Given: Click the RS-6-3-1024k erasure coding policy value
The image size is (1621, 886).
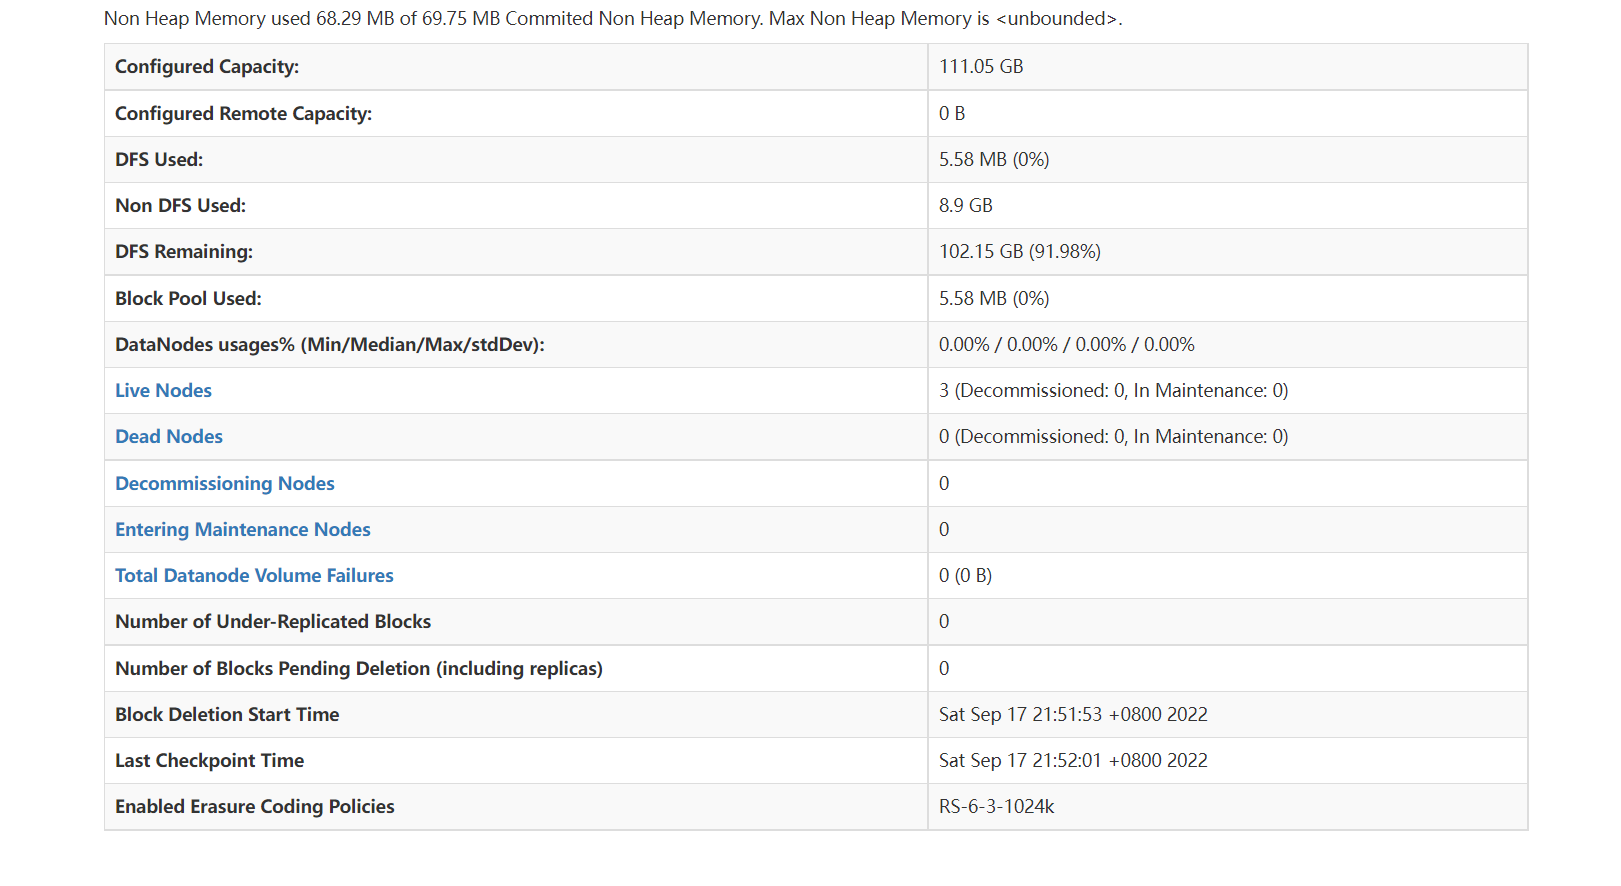Looking at the screenshot, I should [996, 807].
